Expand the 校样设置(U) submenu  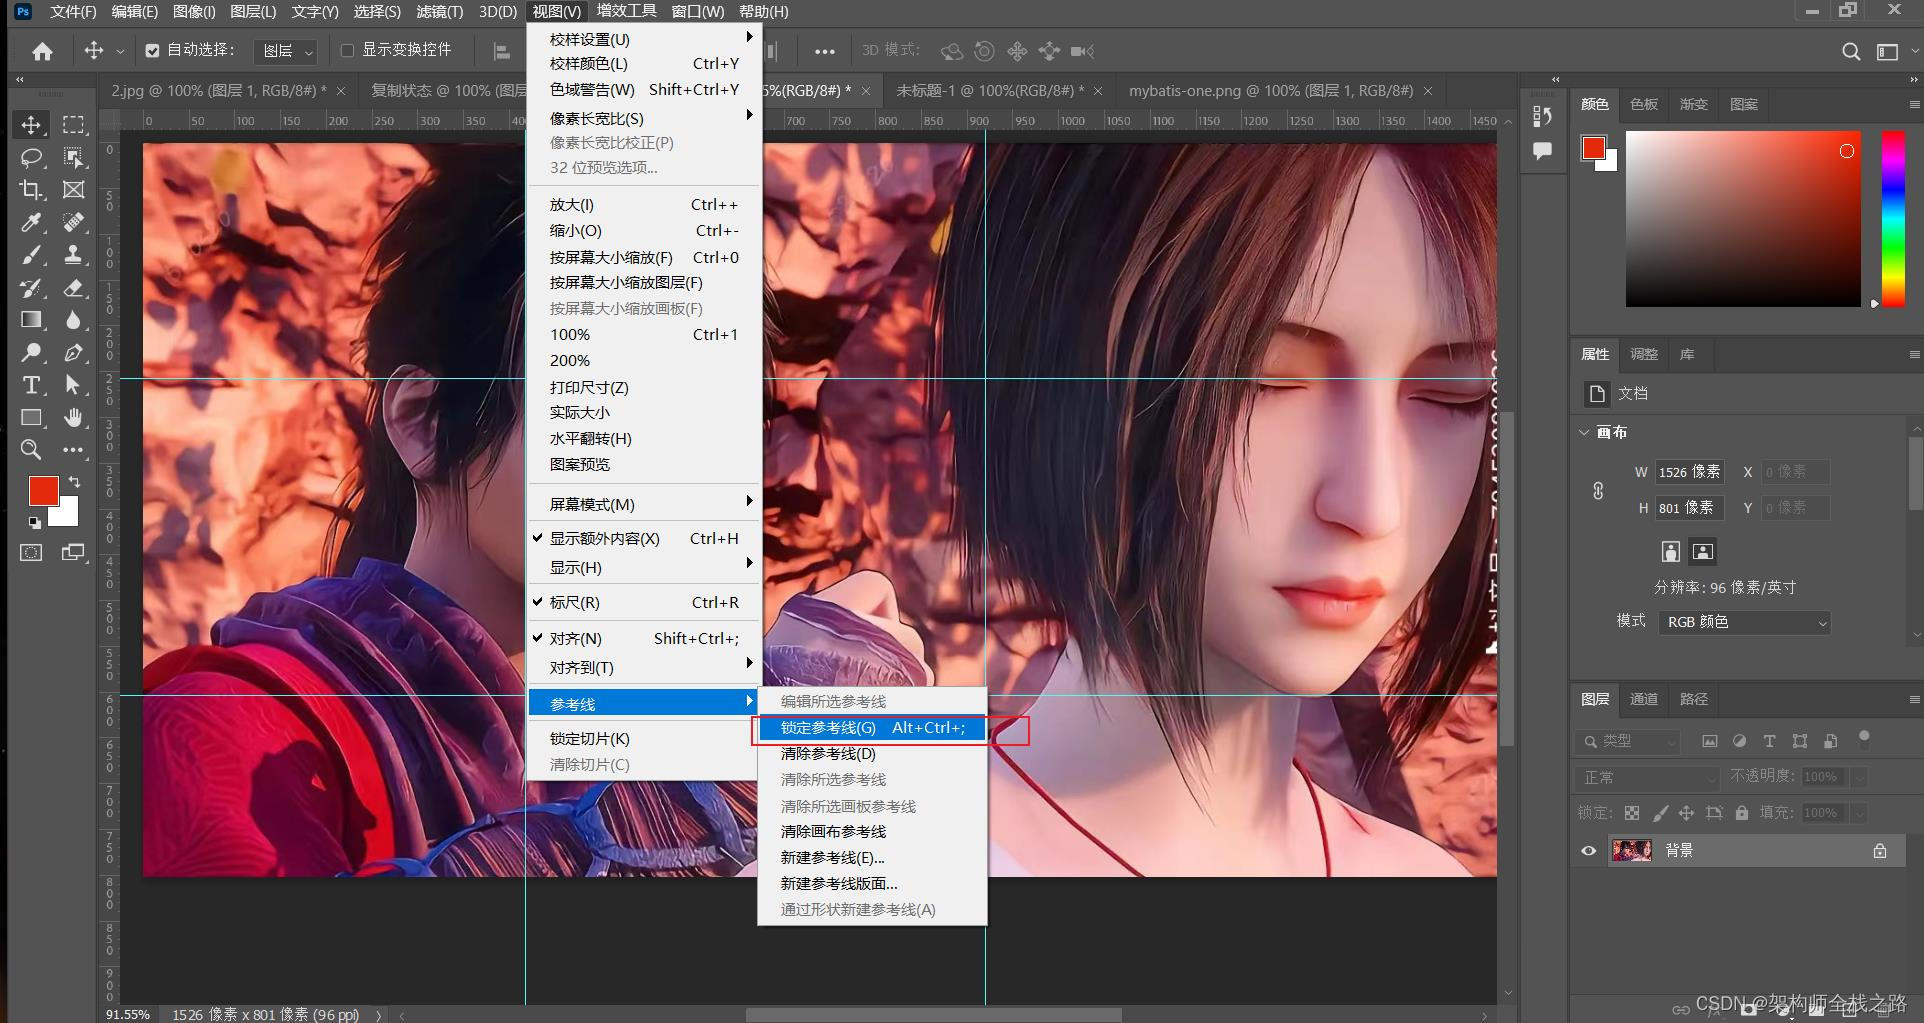[644, 39]
